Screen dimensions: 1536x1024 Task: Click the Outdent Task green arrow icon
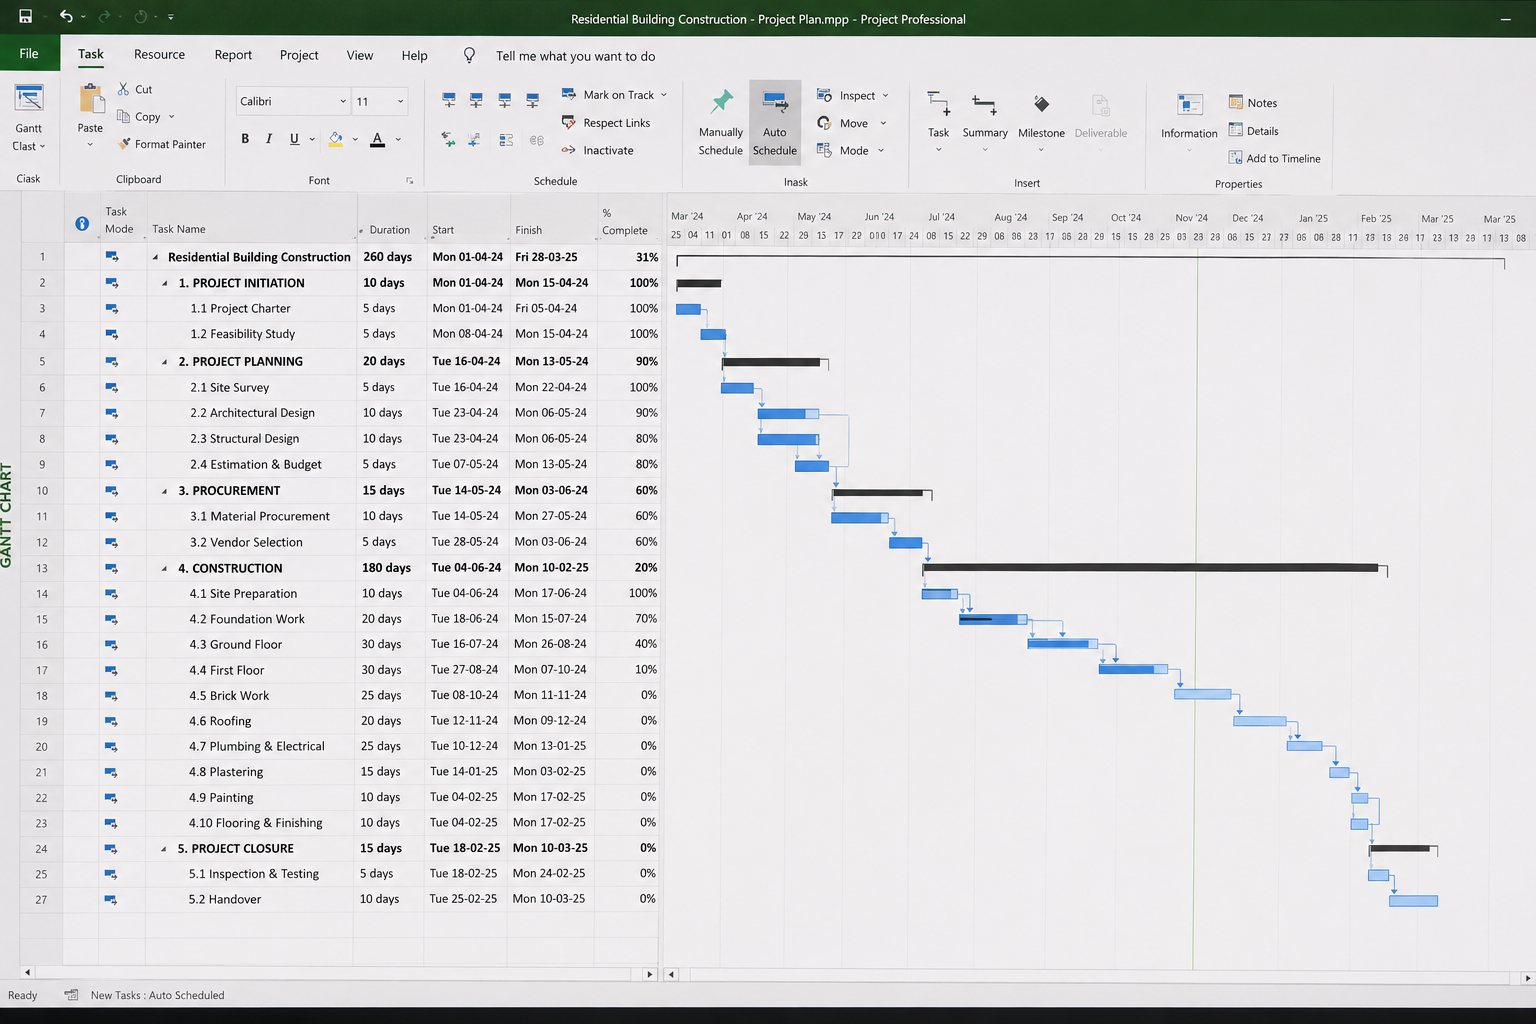(x=448, y=140)
